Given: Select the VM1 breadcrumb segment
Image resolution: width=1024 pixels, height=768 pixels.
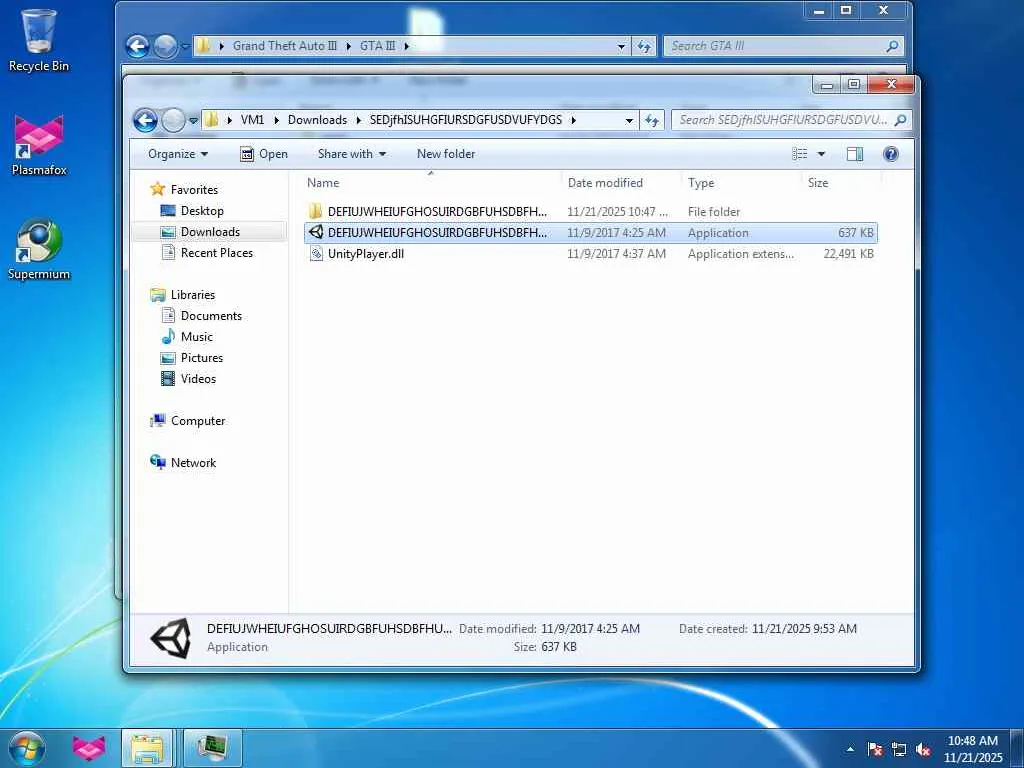Looking at the screenshot, I should [x=252, y=120].
